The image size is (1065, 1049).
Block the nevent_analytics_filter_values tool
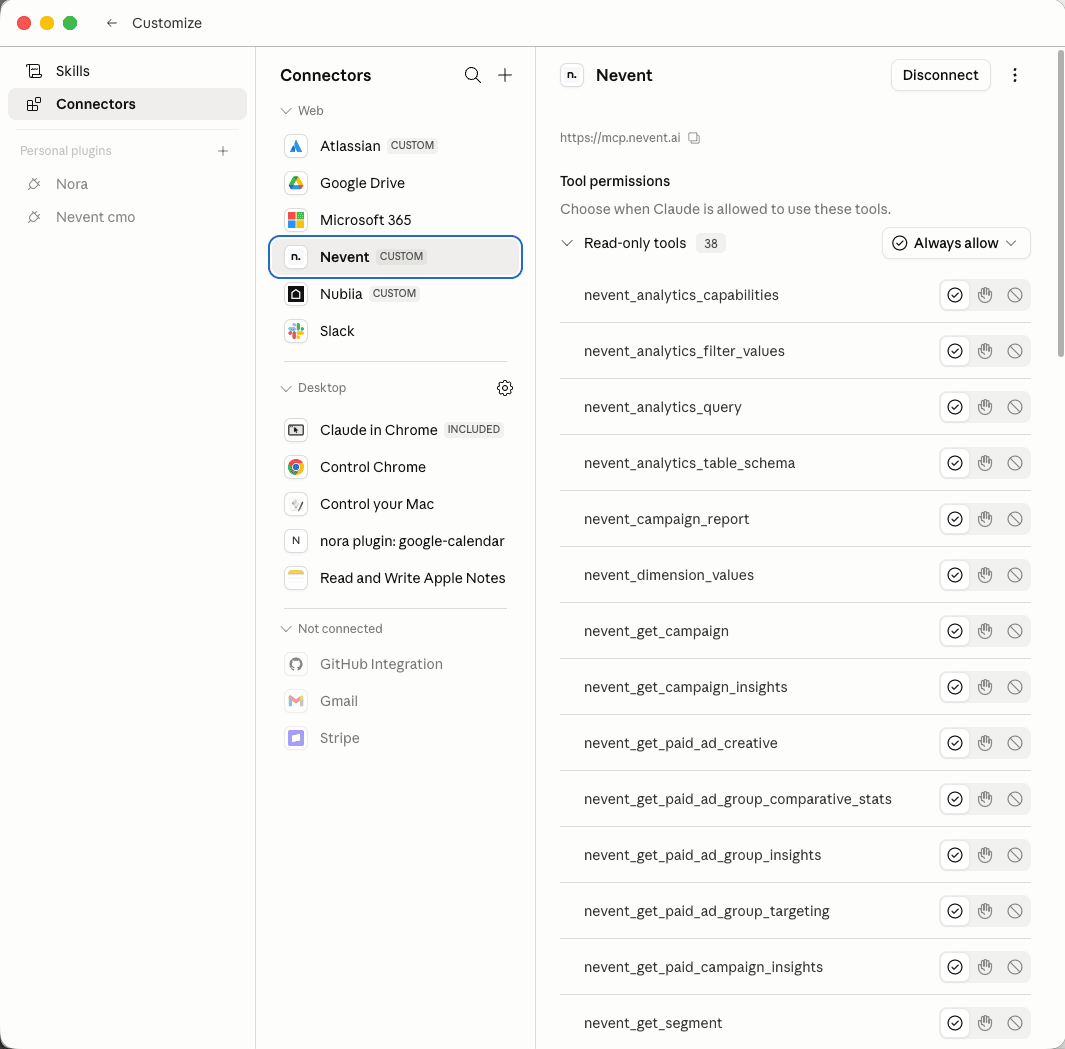pos(1015,351)
